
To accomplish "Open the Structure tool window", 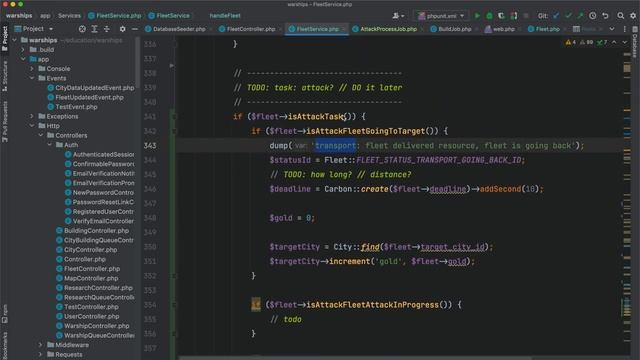I will click(x=4, y=76).
